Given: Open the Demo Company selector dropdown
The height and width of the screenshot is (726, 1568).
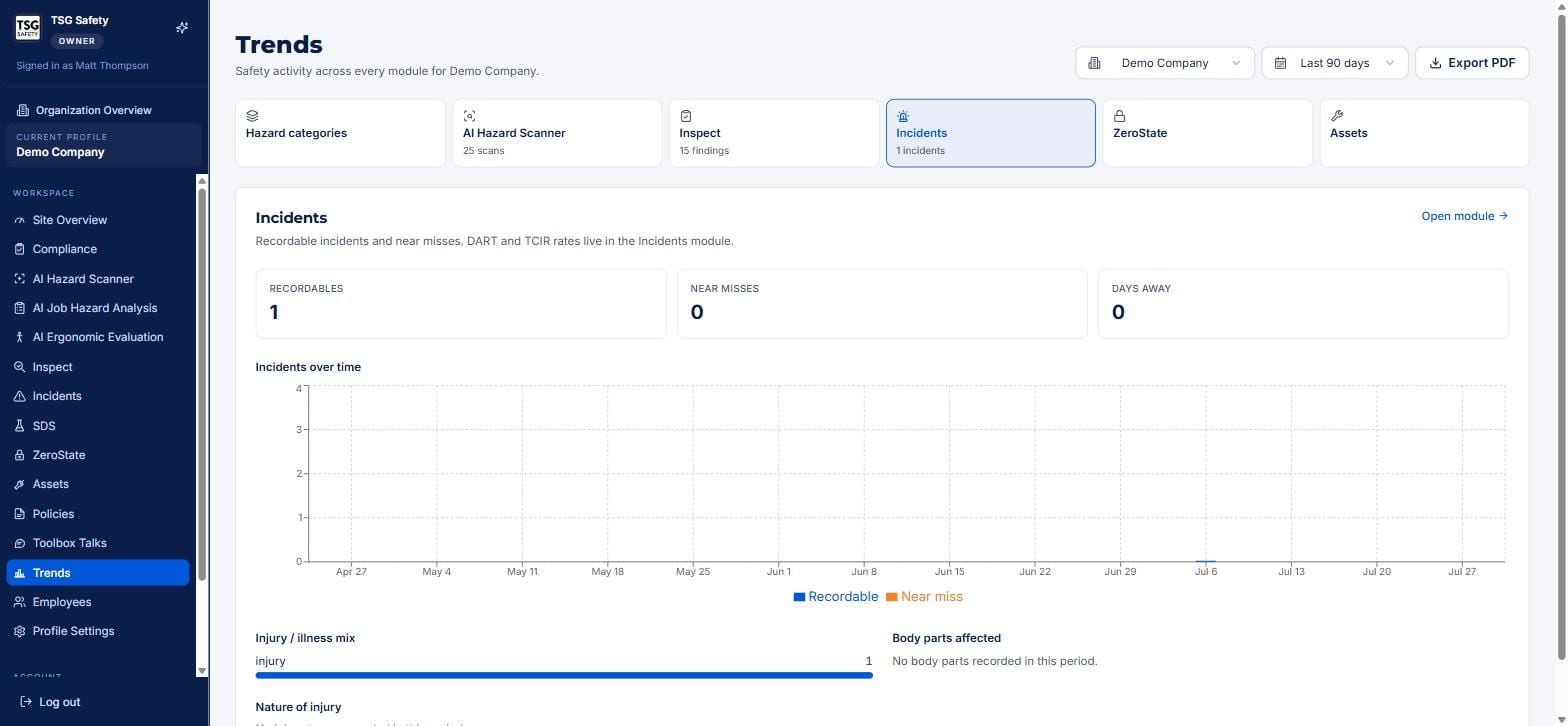Looking at the screenshot, I should (1165, 63).
